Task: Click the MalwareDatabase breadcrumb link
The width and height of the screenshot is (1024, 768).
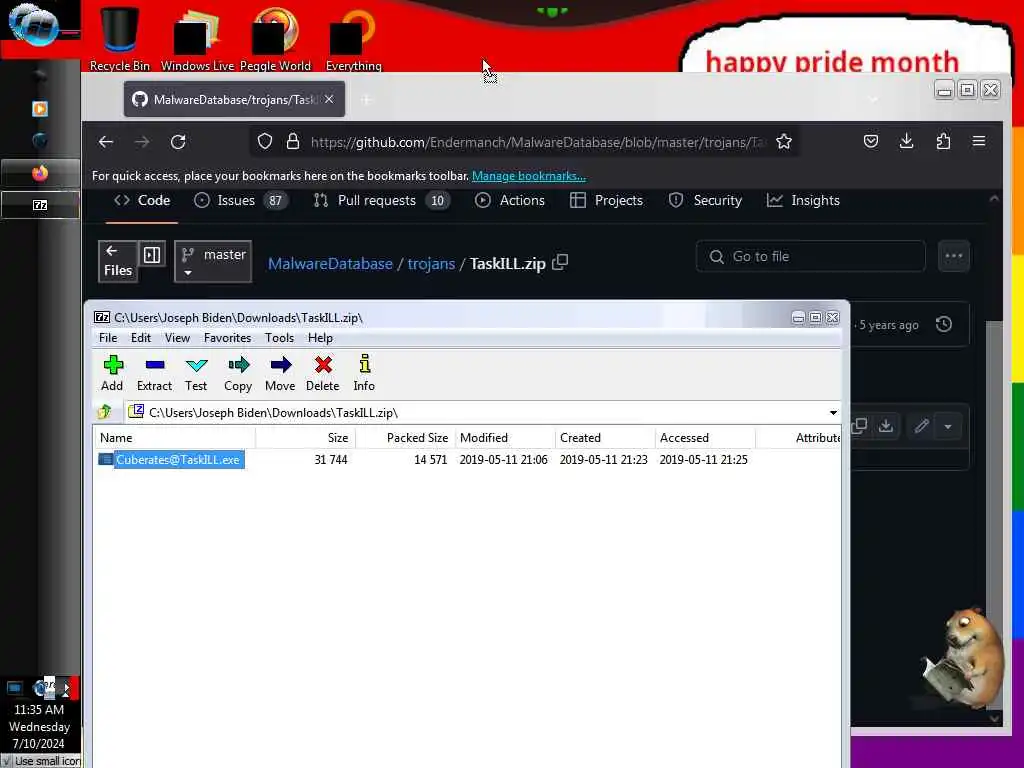Action: [x=330, y=264]
